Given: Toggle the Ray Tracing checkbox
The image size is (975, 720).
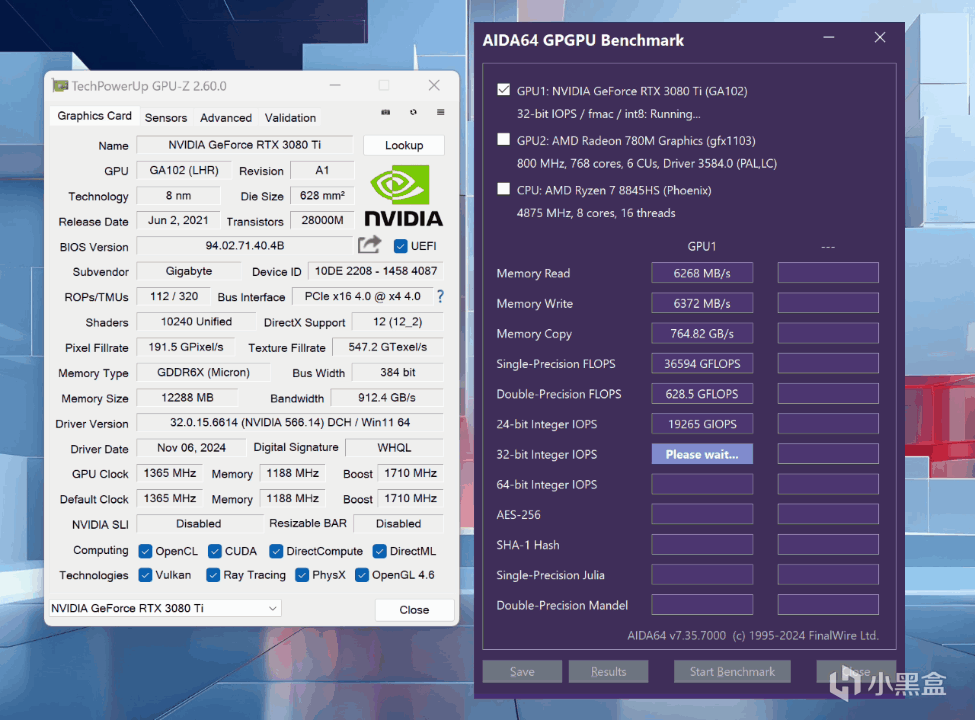Looking at the screenshot, I should (x=213, y=575).
